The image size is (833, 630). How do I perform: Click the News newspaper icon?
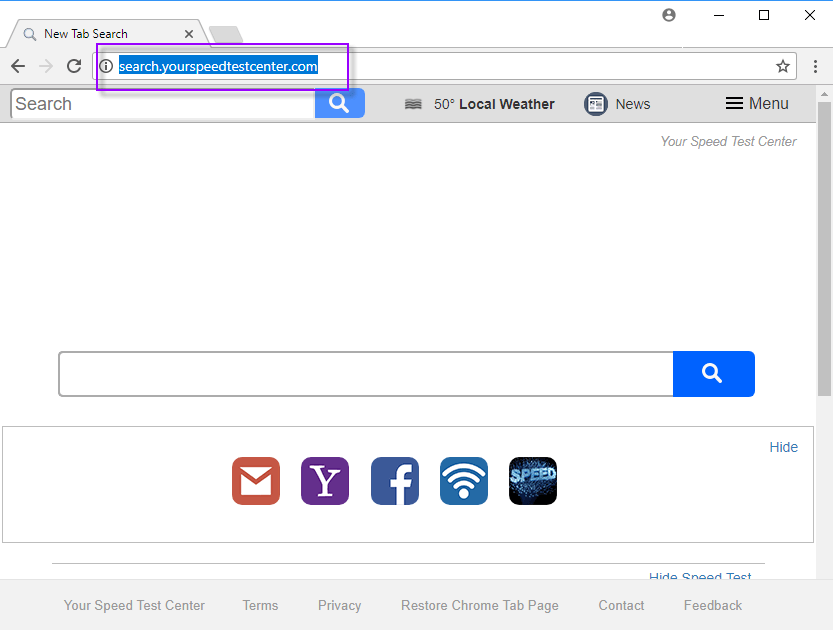tap(596, 104)
